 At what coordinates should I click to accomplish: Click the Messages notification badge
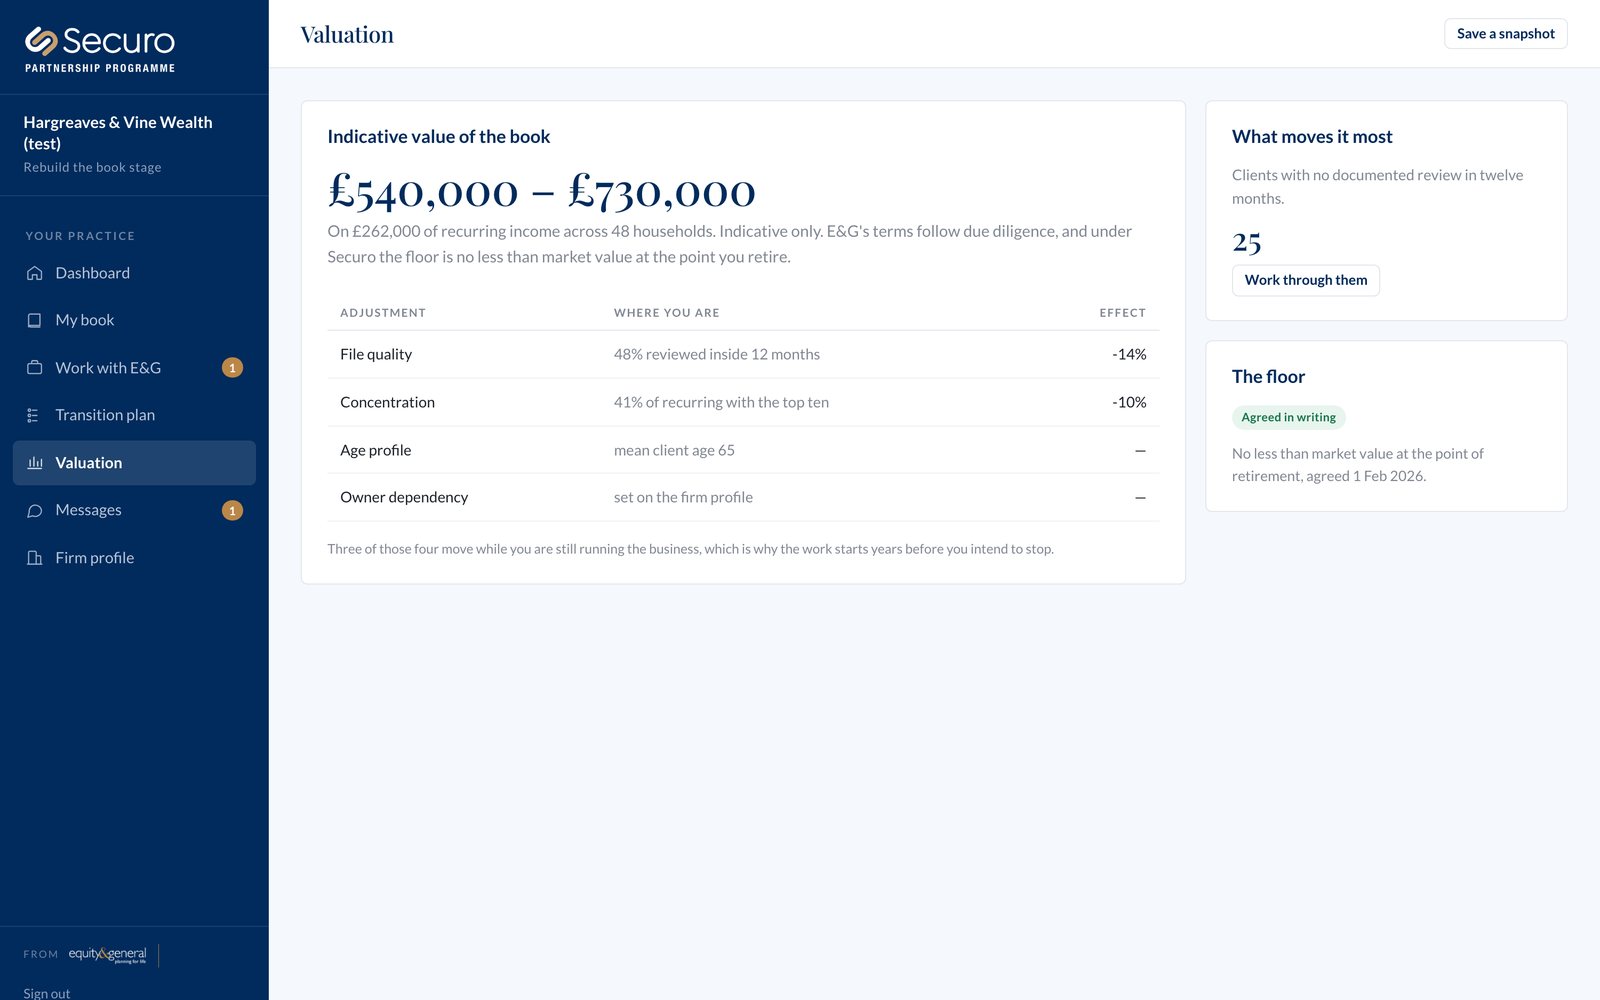(232, 510)
